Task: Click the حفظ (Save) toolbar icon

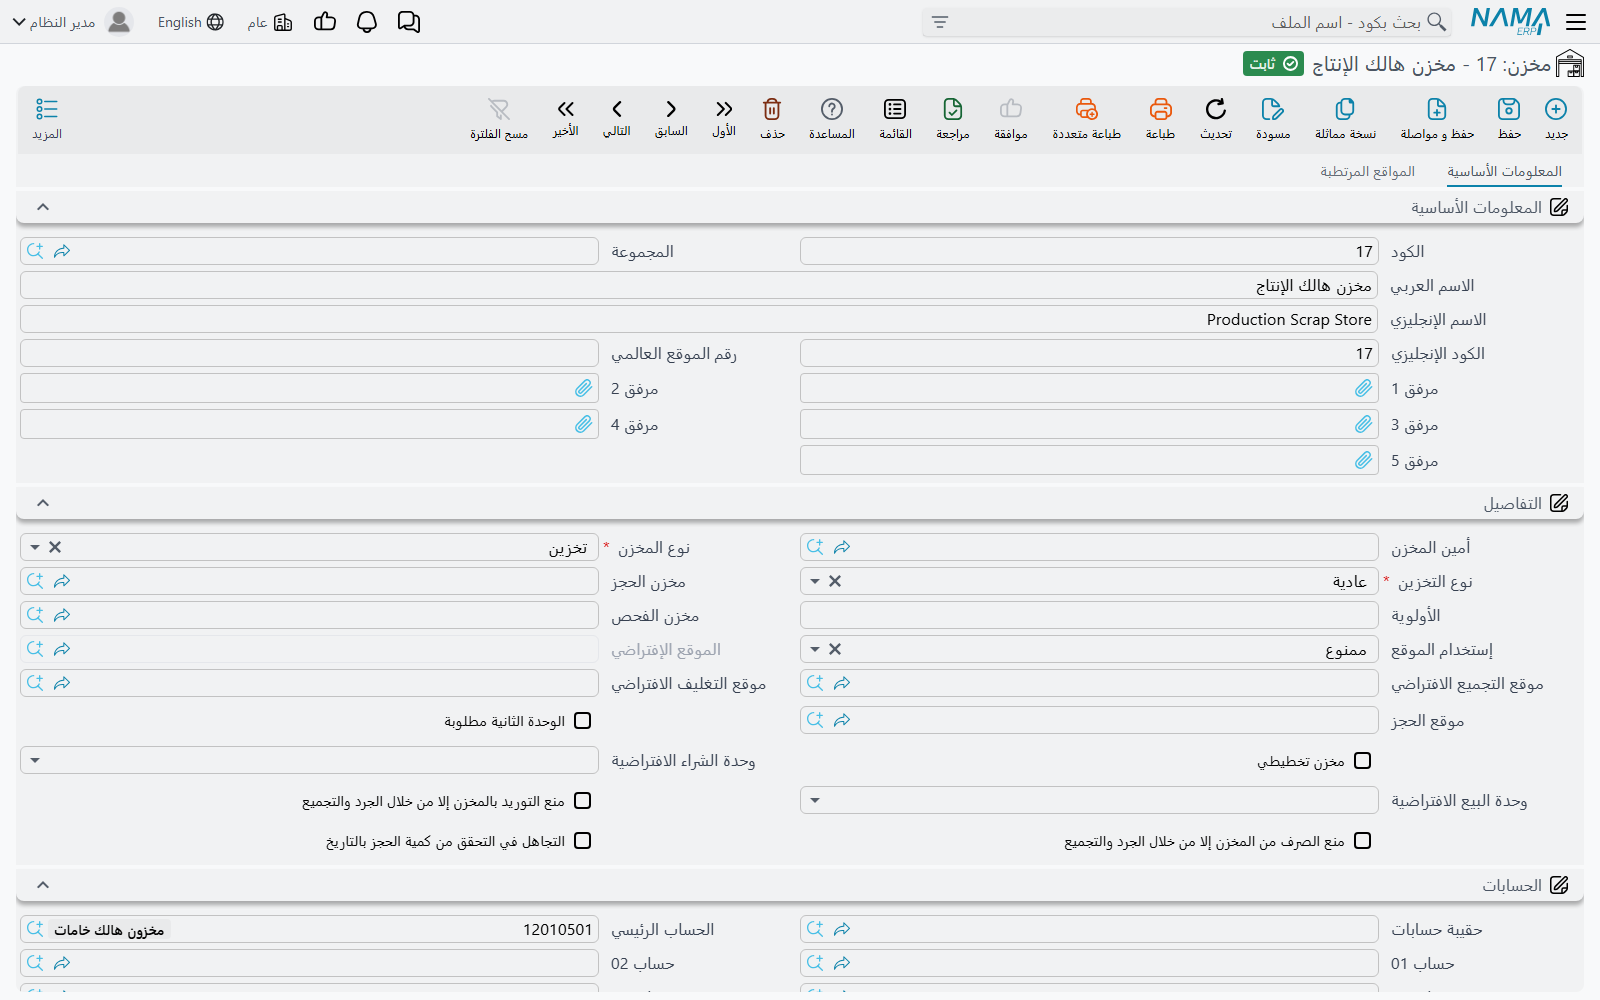Action: click(1509, 109)
